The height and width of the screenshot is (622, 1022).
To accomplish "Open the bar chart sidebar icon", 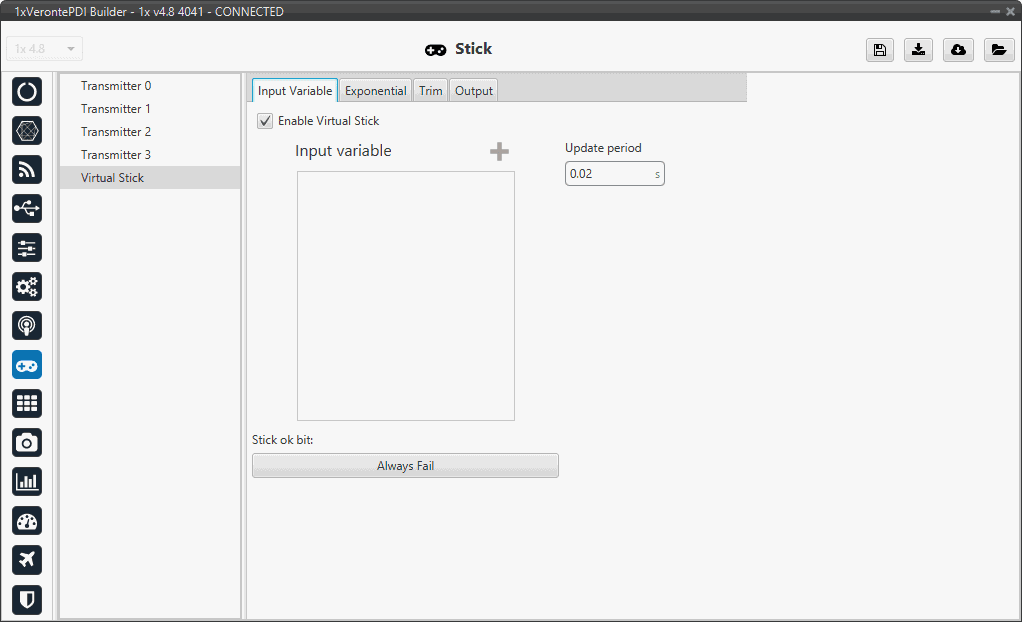I will [27, 481].
